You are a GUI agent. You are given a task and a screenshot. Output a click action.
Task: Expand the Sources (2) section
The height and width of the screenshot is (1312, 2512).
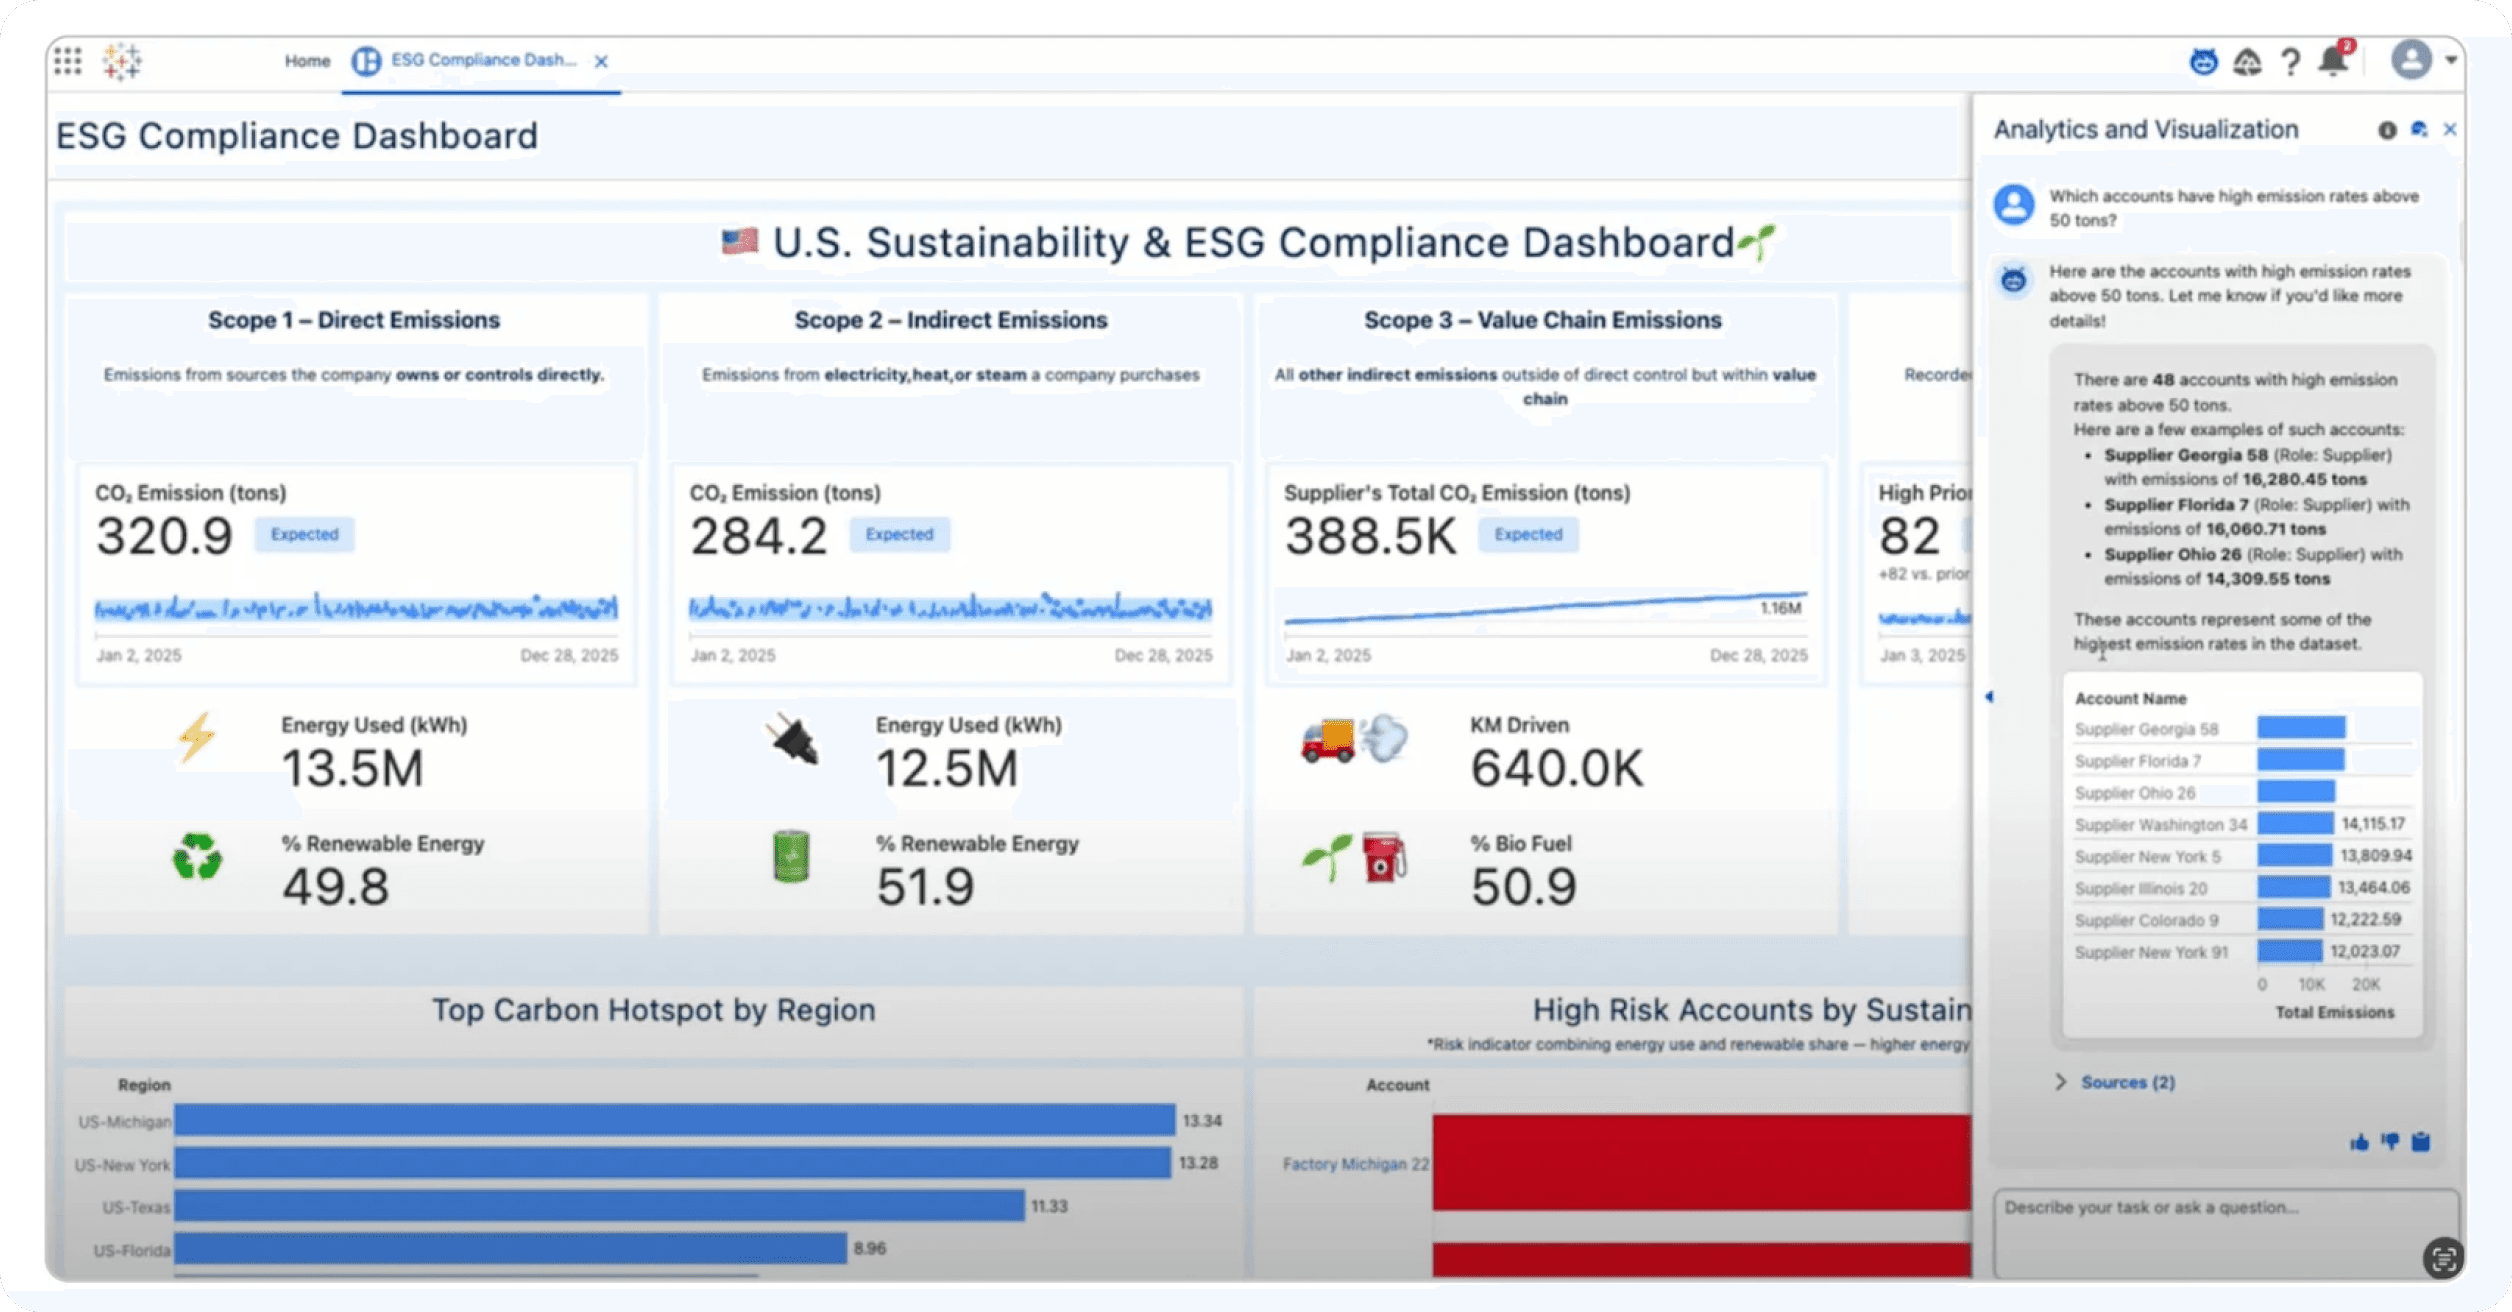tap(2126, 1082)
